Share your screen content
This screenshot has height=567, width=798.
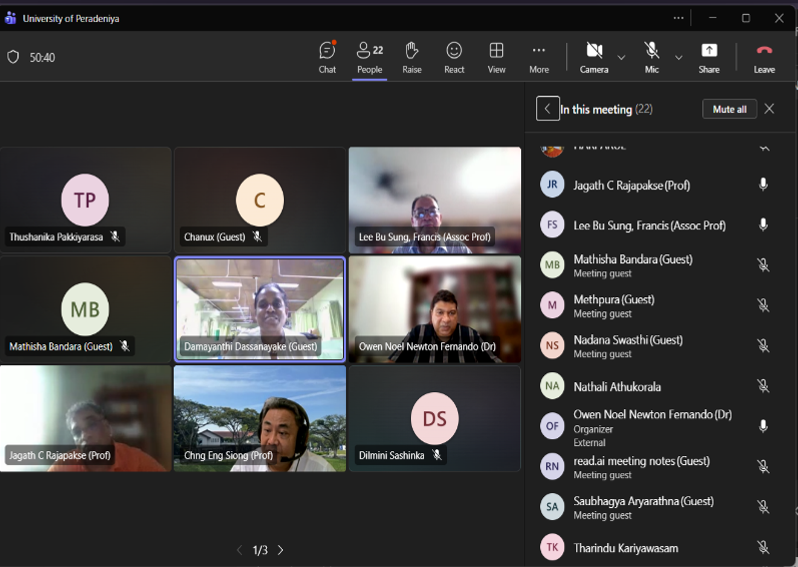coord(709,58)
